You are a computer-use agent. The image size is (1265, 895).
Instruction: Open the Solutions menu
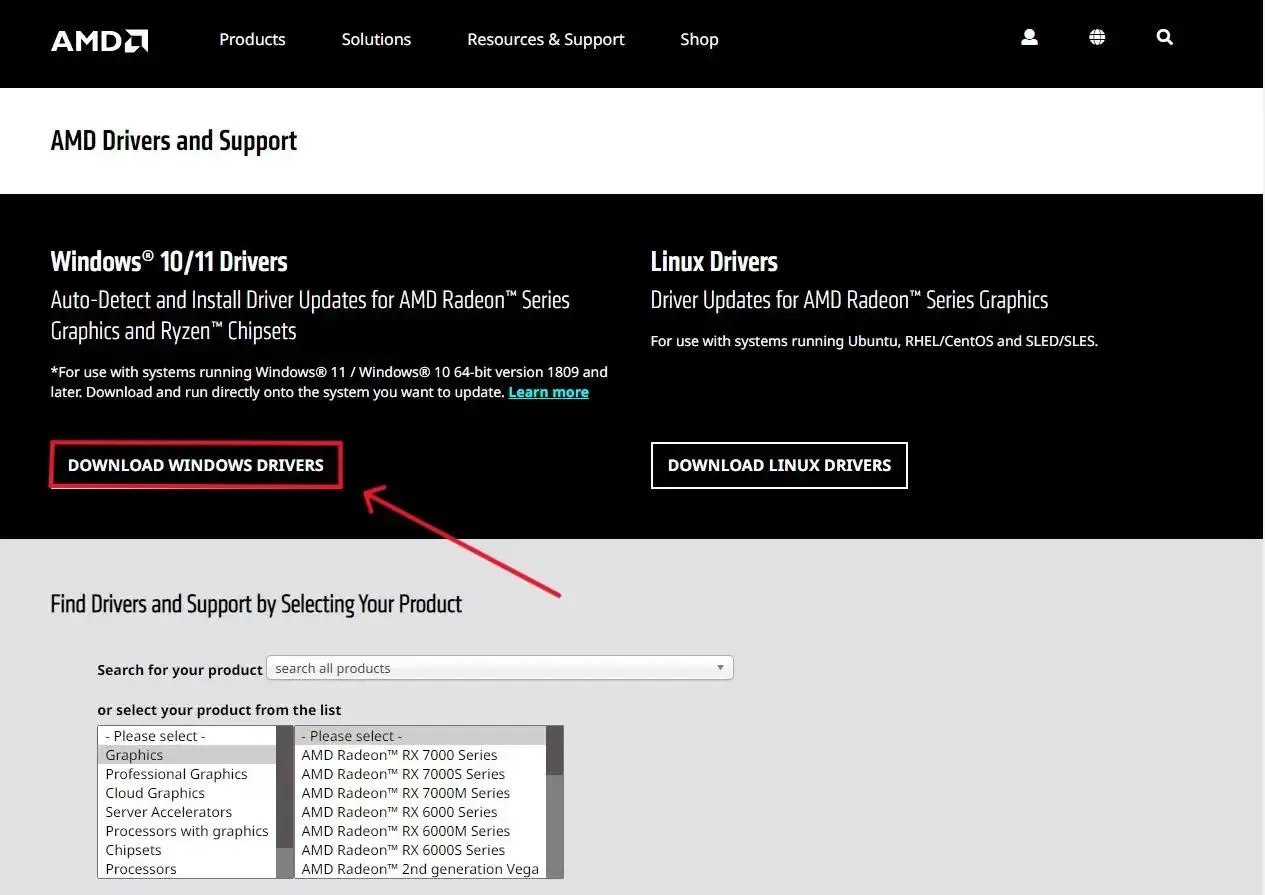click(x=376, y=39)
